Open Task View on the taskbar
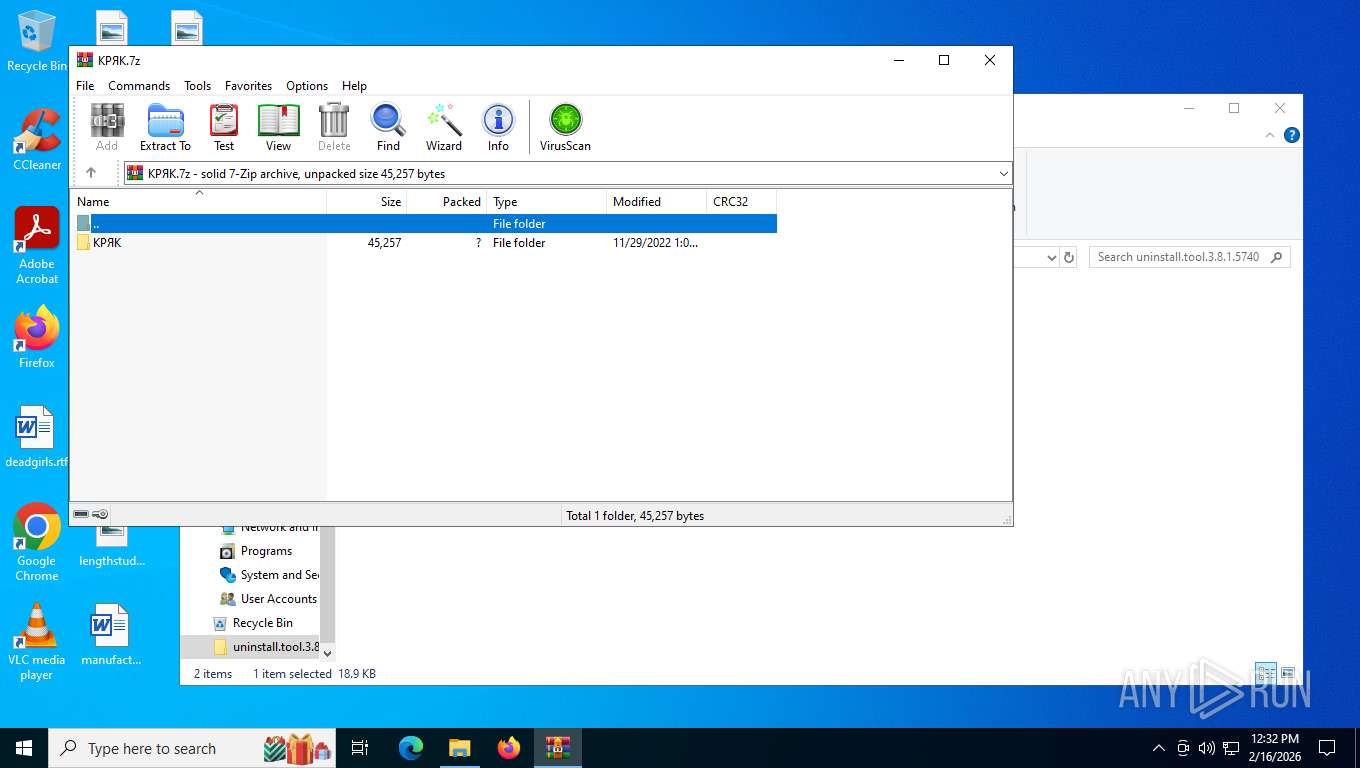This screenshot has height=768, width=1360. point(360,748)
